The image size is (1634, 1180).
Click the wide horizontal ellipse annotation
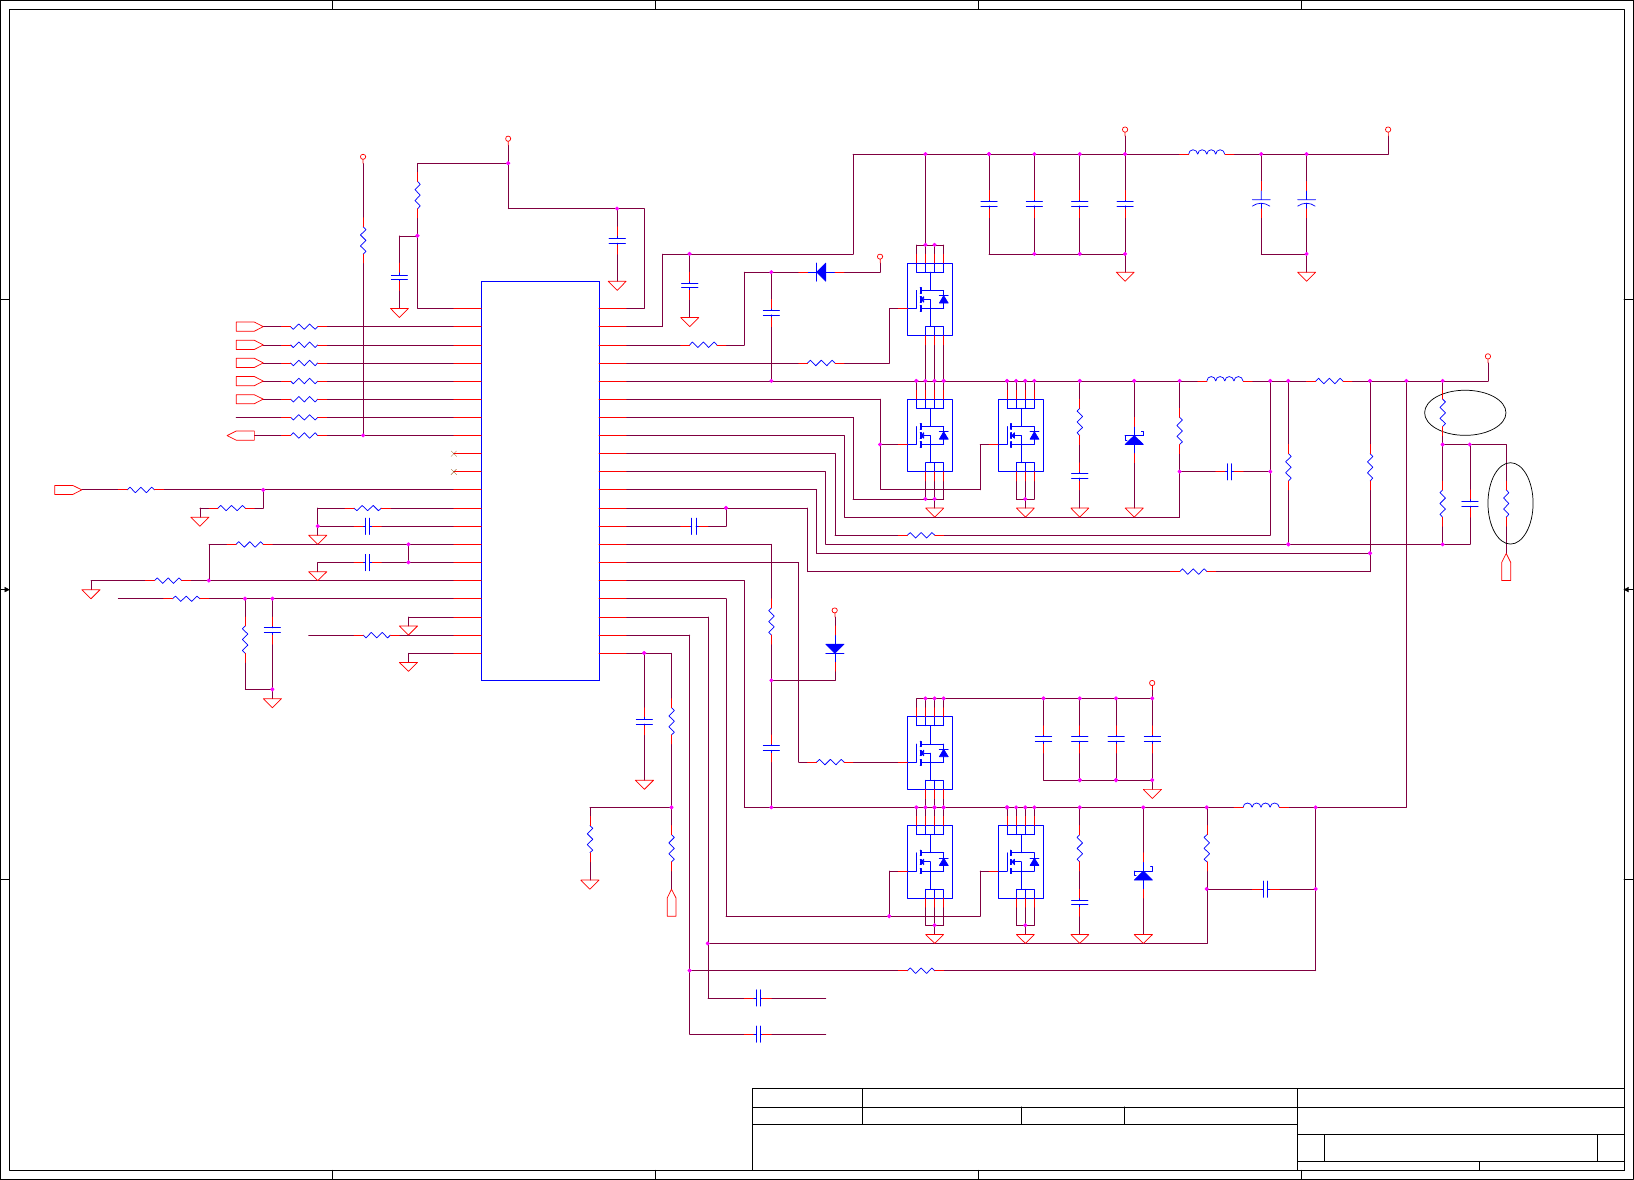(x=1465, y=413)
